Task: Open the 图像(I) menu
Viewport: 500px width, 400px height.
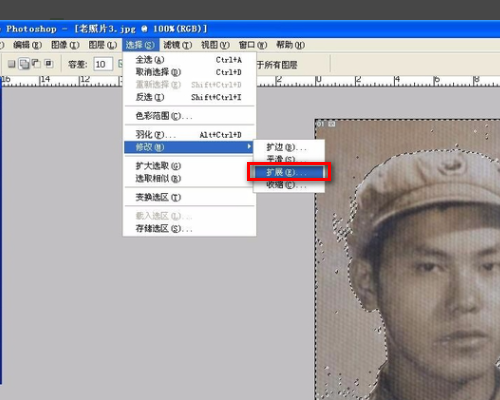Action: (65, 45)
